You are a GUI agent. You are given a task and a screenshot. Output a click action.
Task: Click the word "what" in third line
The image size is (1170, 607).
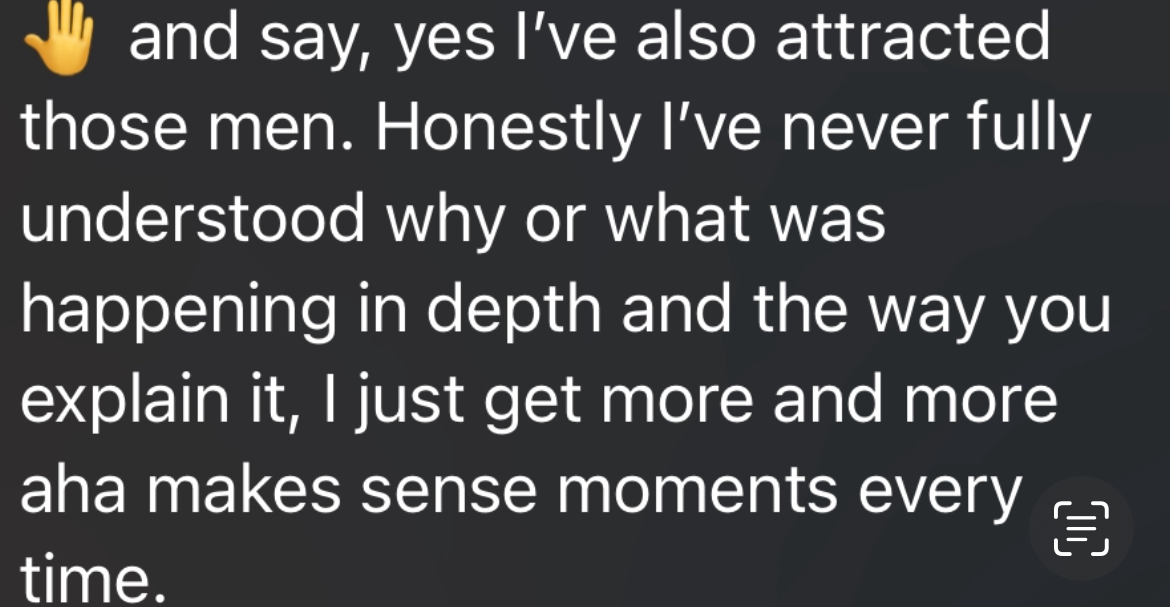tap(677, 220)
